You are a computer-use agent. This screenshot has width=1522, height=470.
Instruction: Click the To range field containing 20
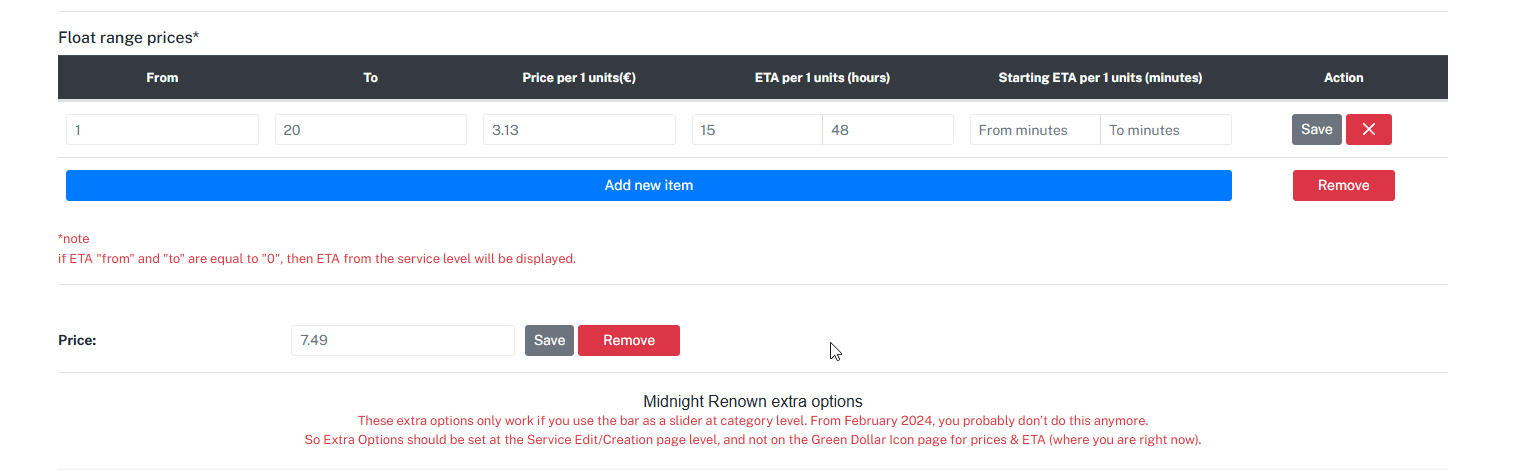370,130
